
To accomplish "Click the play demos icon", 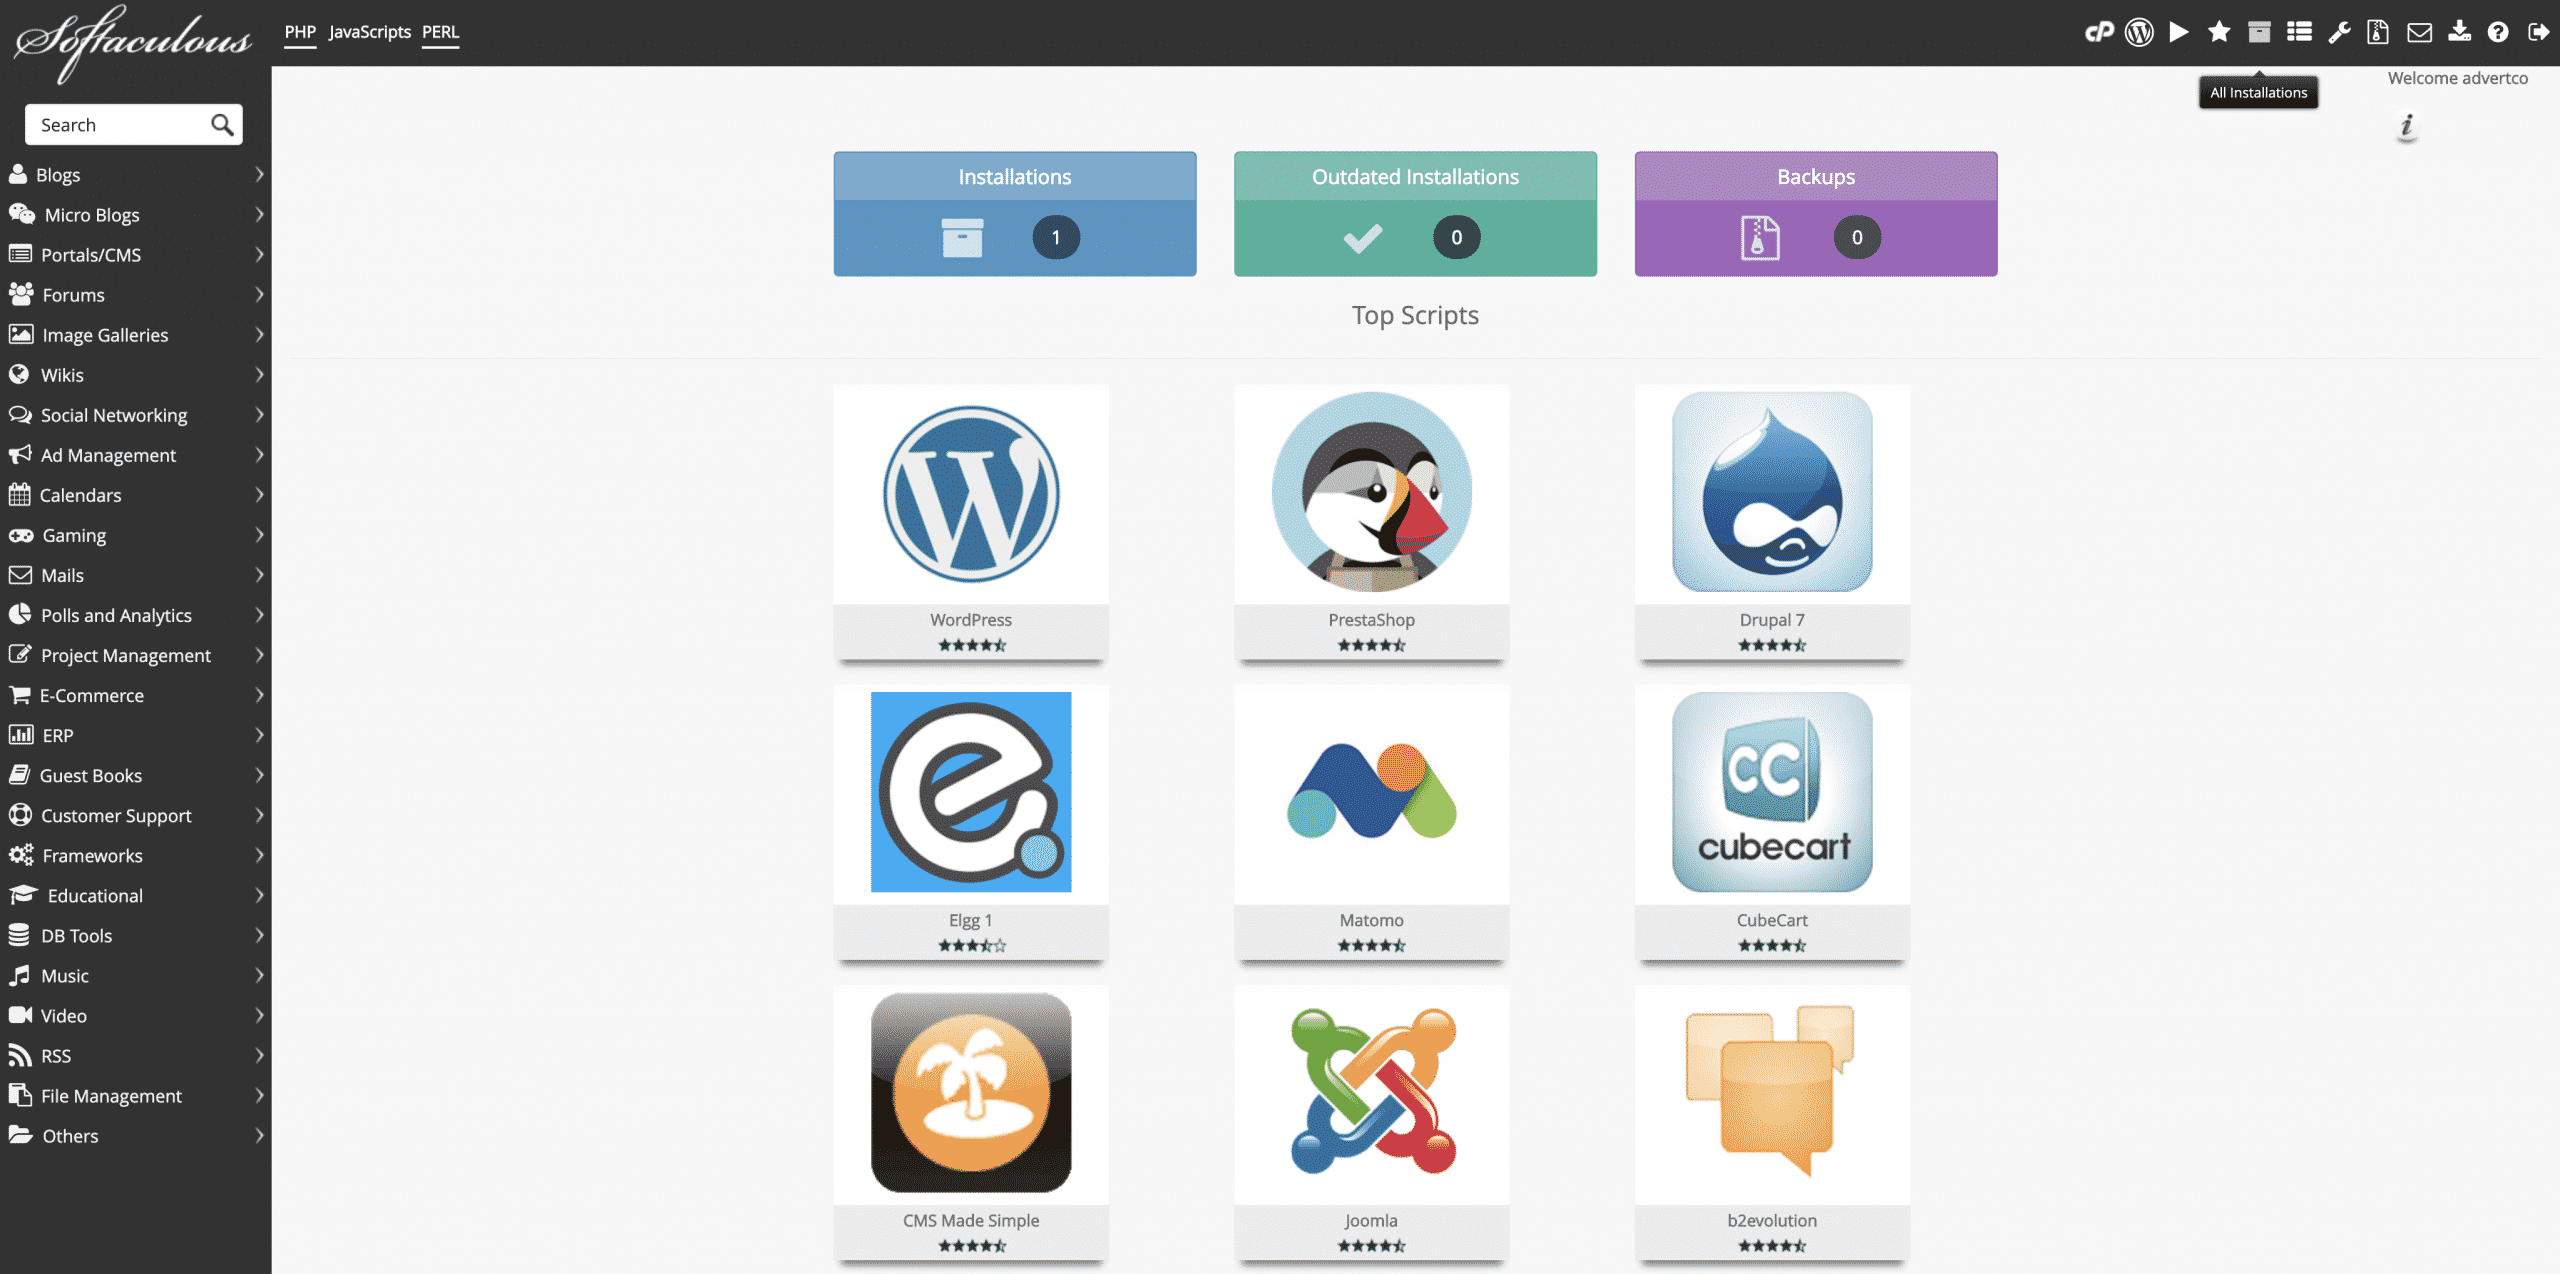I will 2179,32.
